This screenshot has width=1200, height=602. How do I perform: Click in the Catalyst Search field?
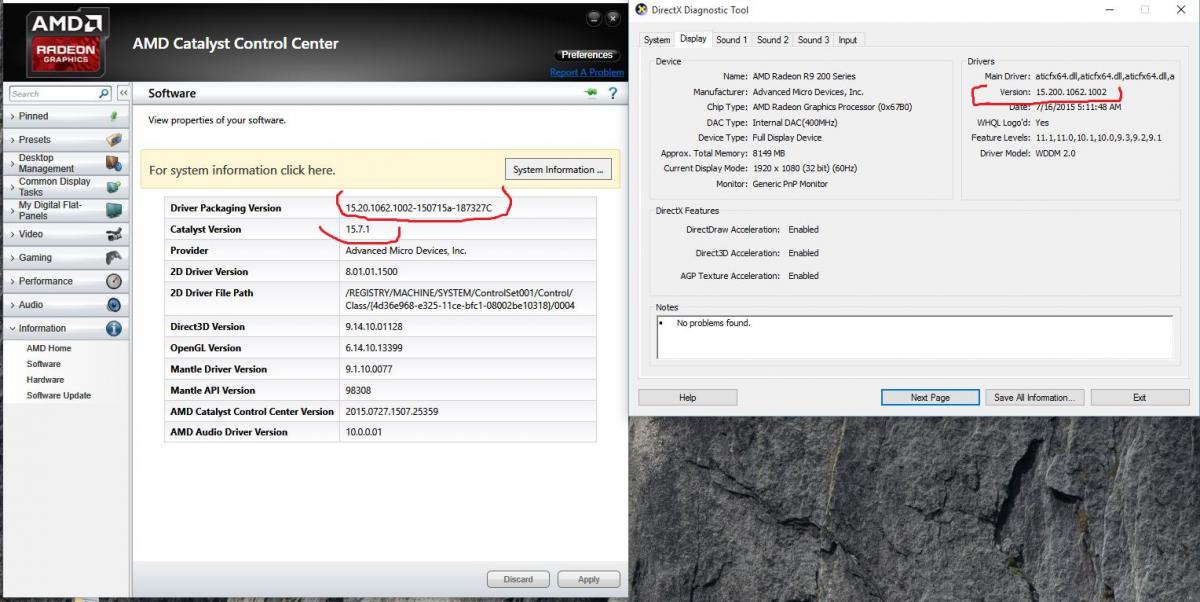pos(53,93)
